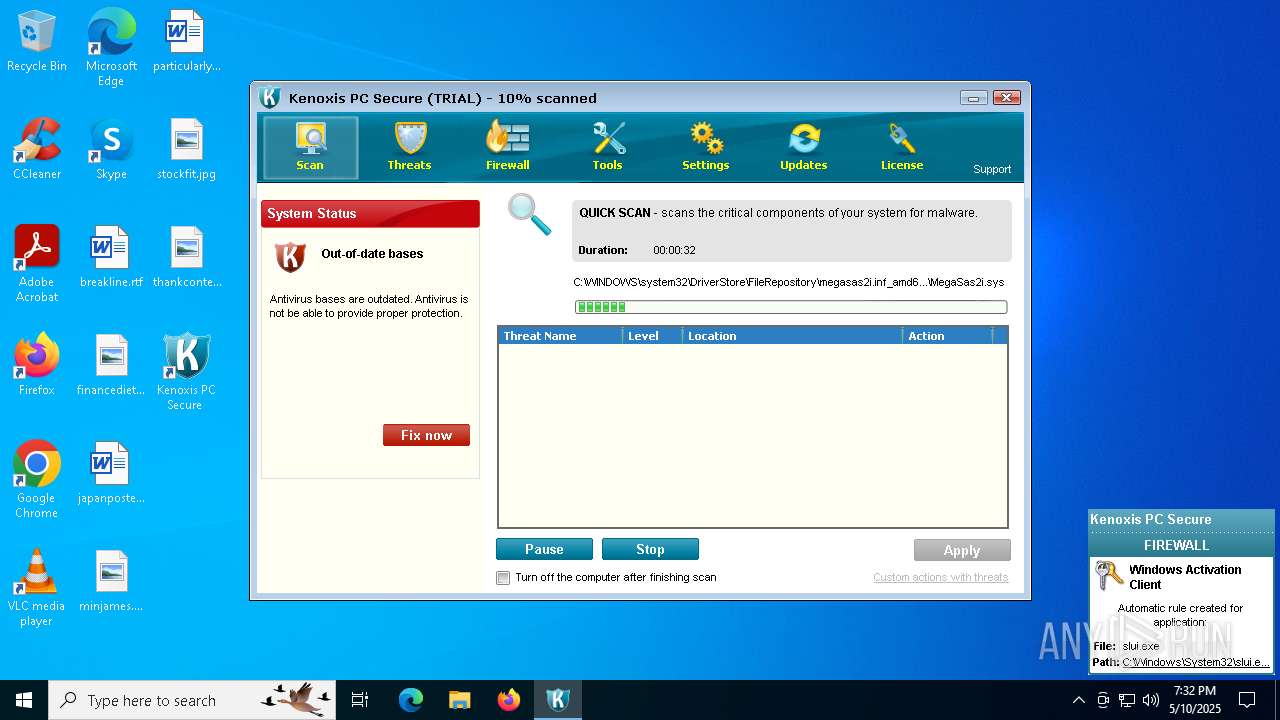Open thankconte... image file on desktop

186,258
